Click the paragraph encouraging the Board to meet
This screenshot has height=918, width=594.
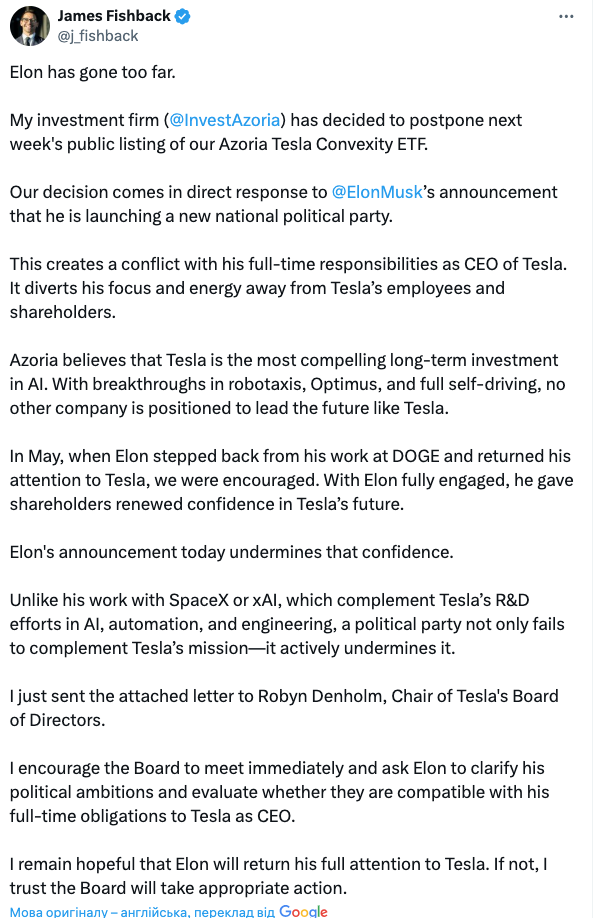click(x=280, y=792)
